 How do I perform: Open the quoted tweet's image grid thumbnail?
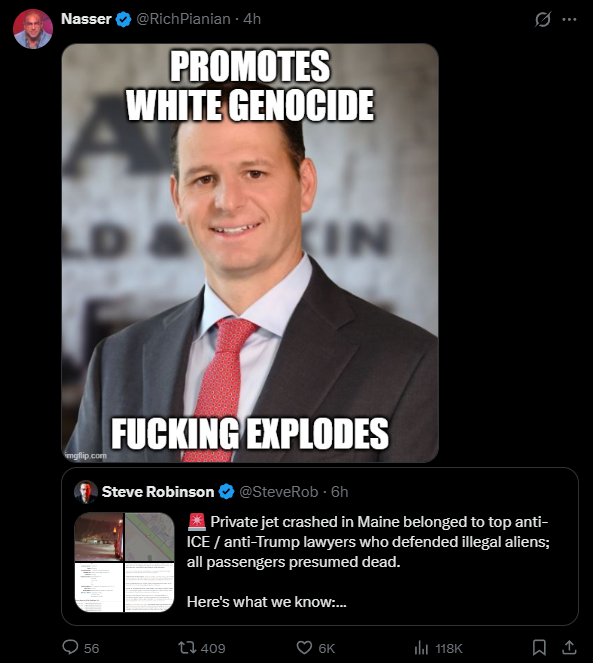pyautogui.click(x=124, y=562)
